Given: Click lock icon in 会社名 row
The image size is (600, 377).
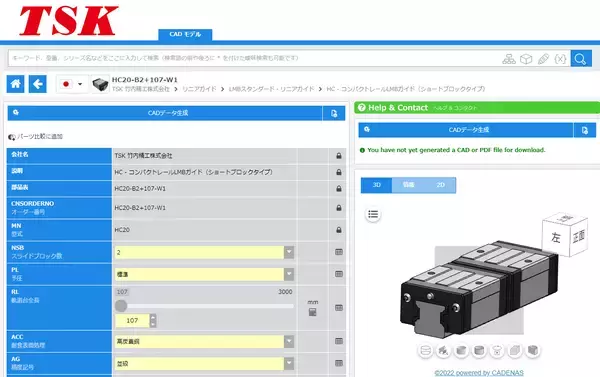Looking at the screenshot, I should click(339, 156).
